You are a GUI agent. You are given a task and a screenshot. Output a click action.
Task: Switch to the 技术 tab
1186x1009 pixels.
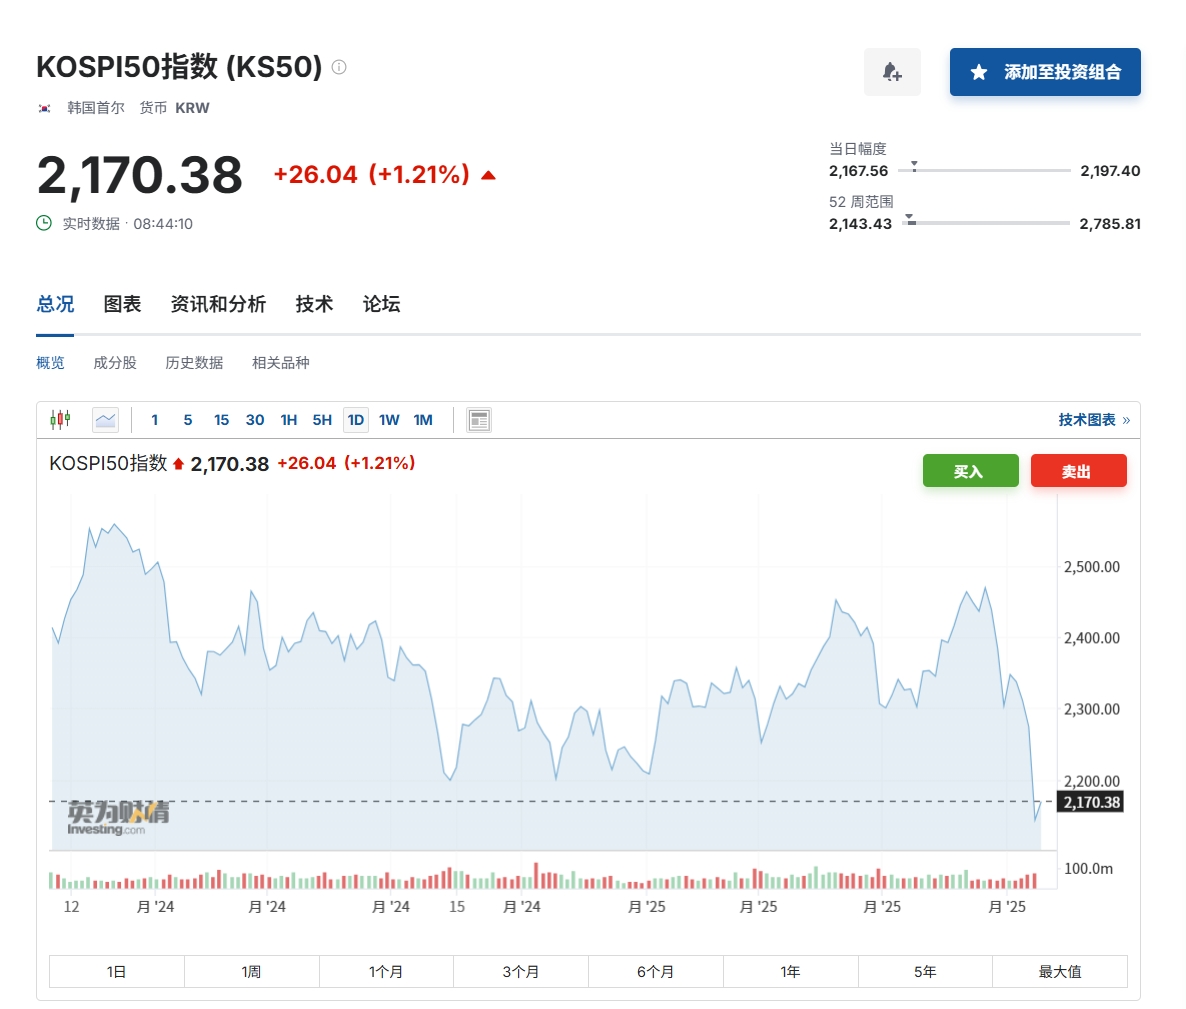tap(314, 304)
